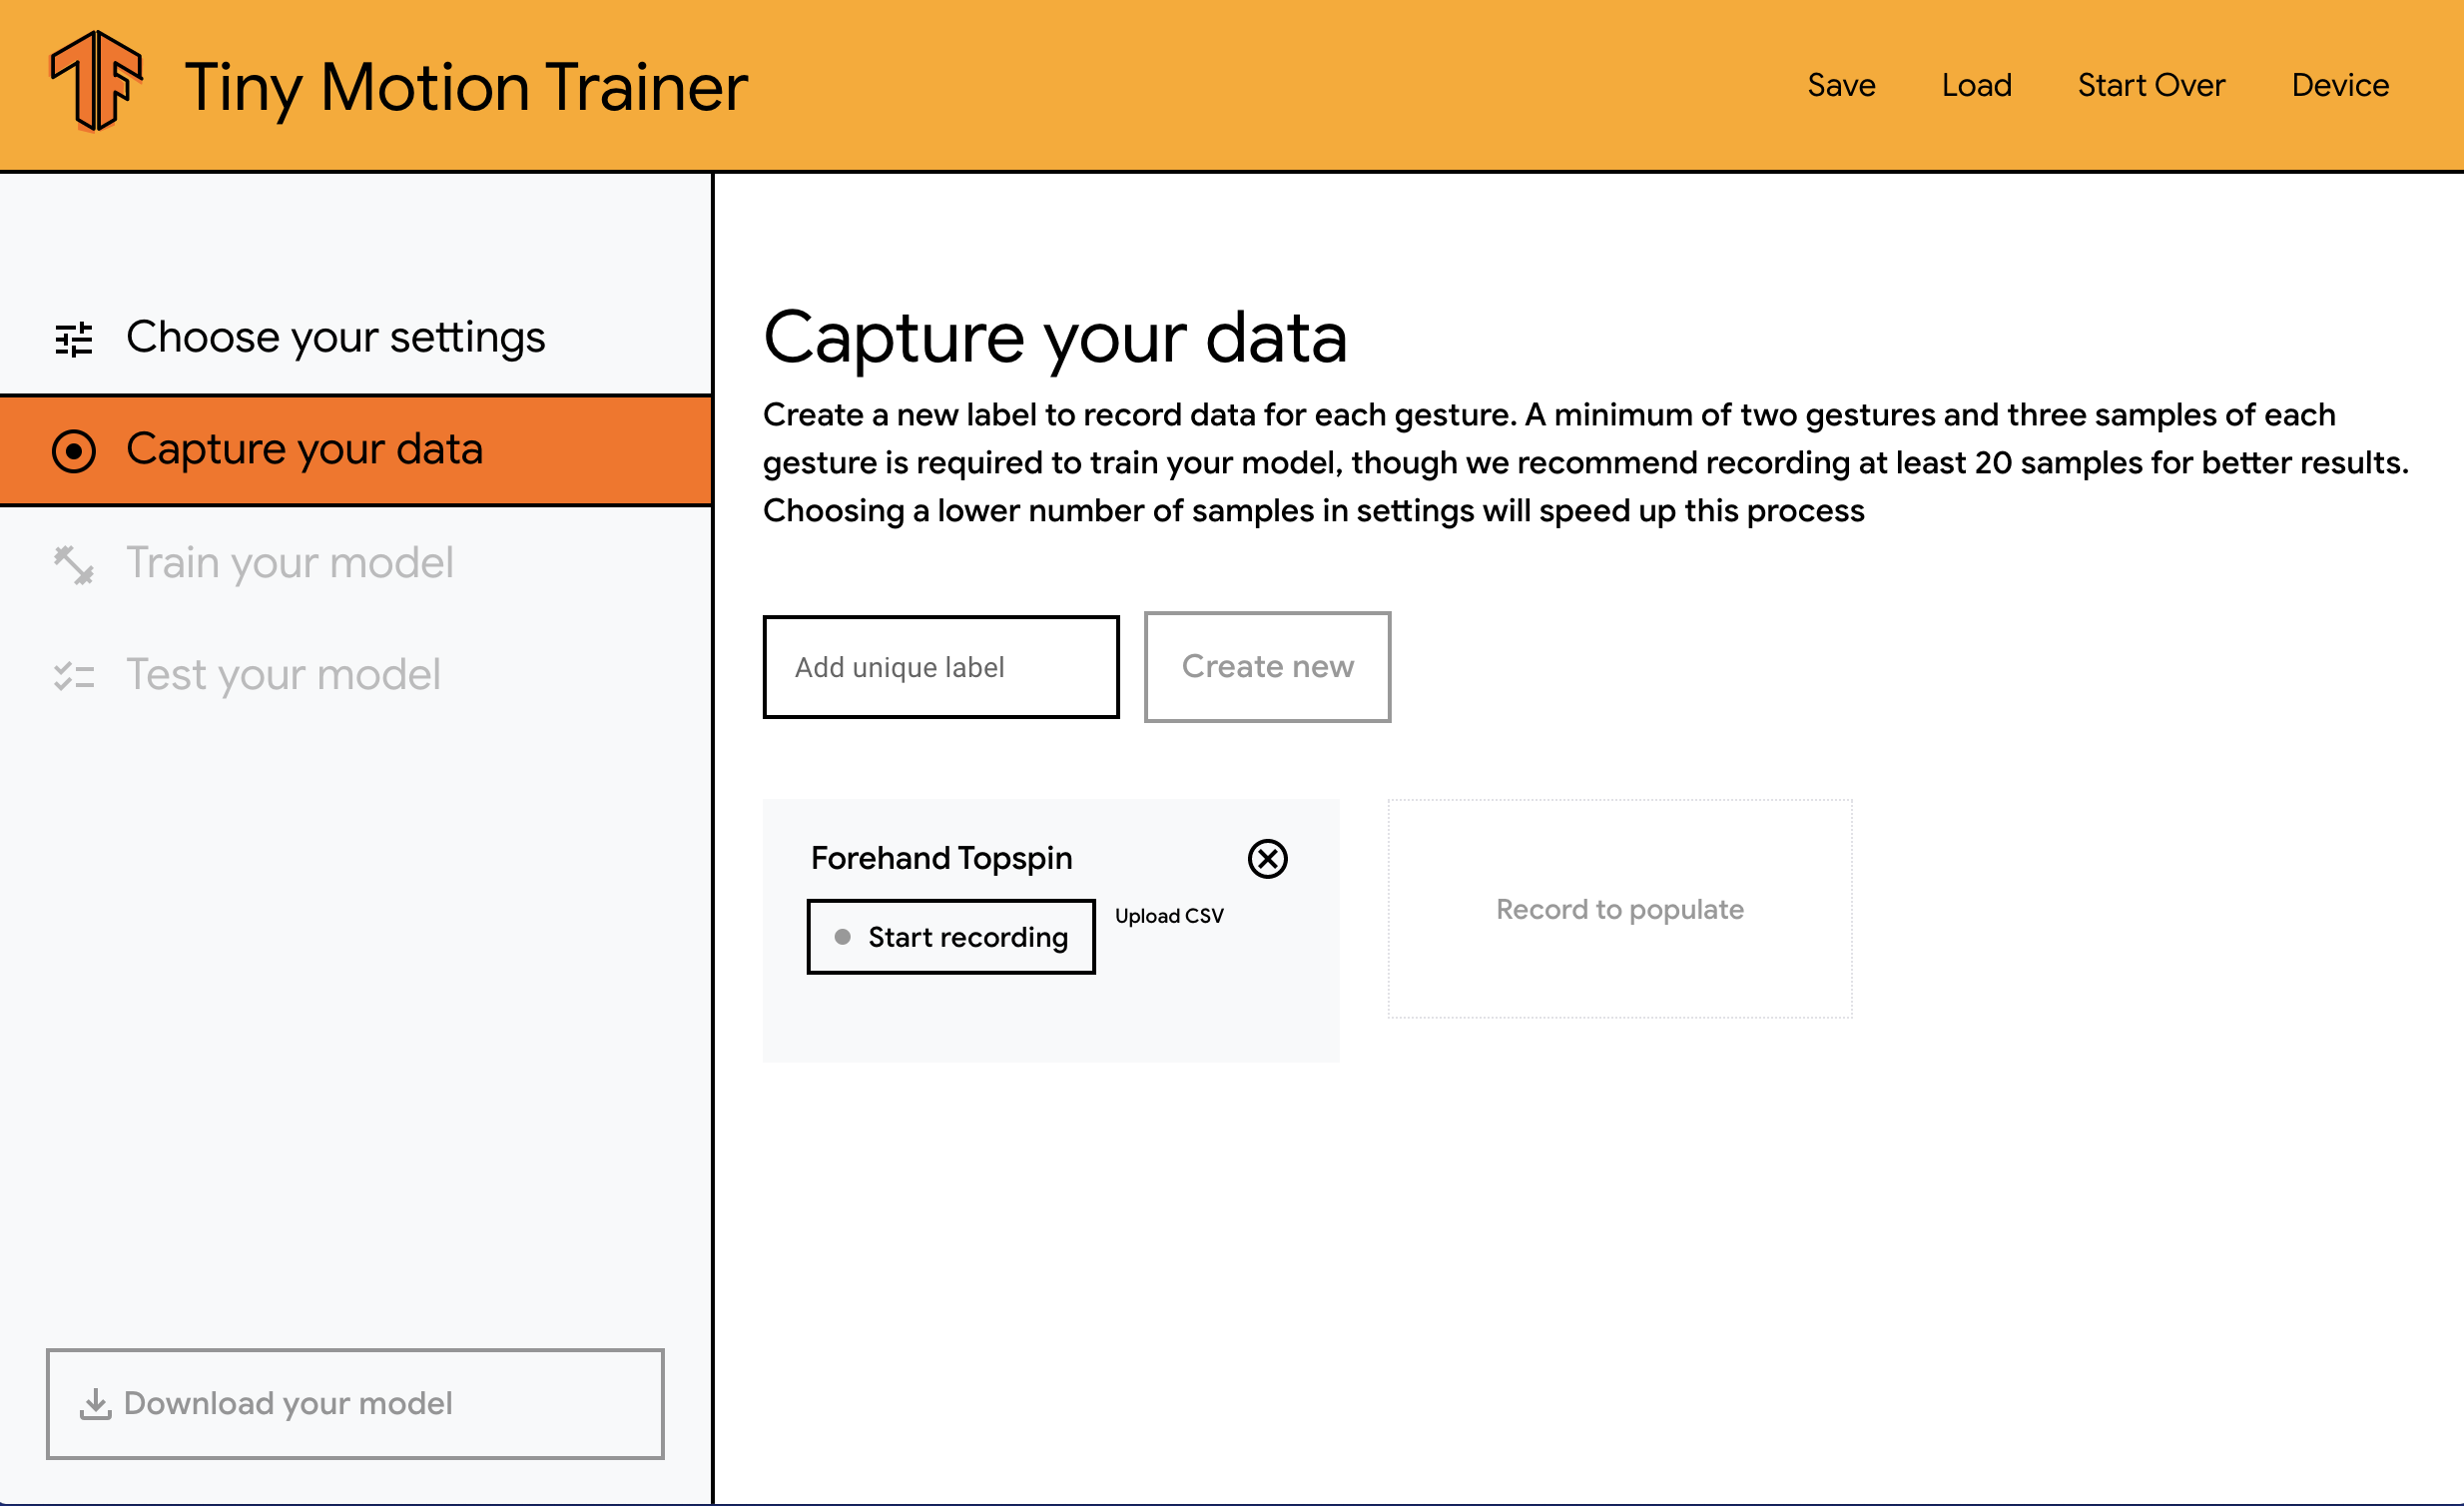Click the Start recording button

[x=952, y=936]
